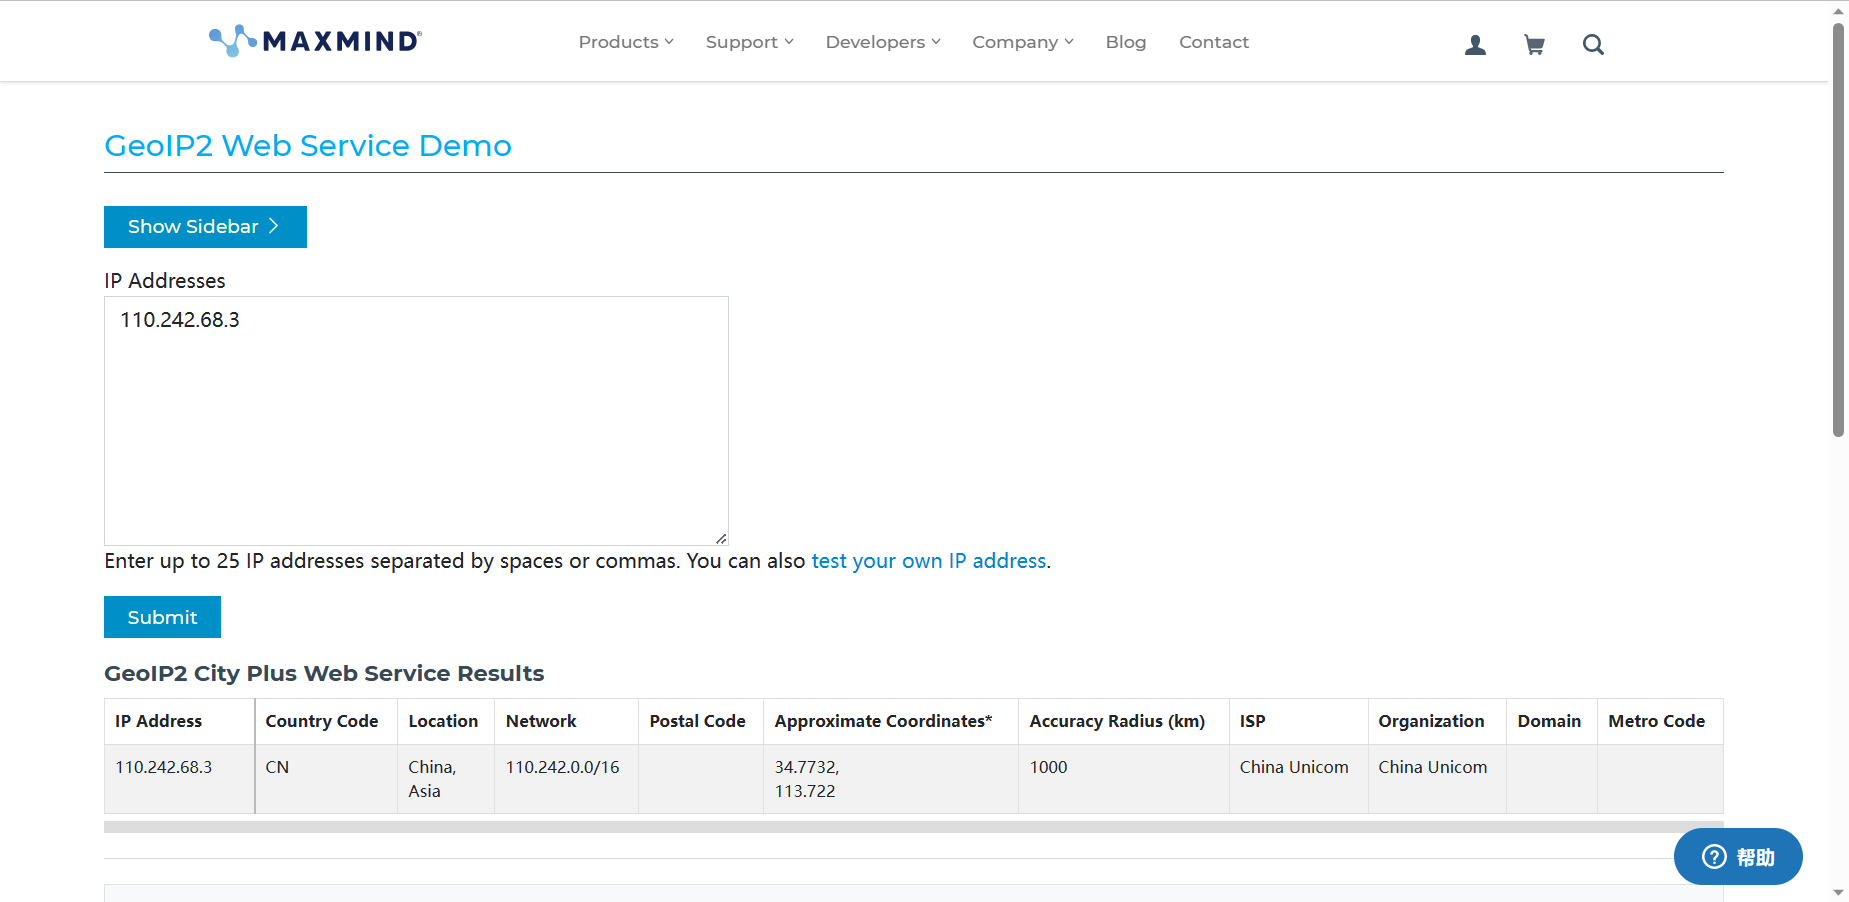Click the IP Addresses field label

coord(165,281)
